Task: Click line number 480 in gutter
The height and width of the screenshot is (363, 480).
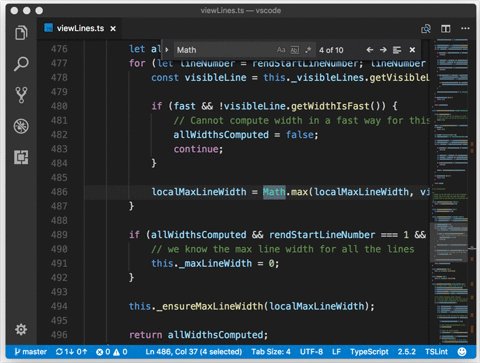Action: pyautogui.click(x=59, y=106)
